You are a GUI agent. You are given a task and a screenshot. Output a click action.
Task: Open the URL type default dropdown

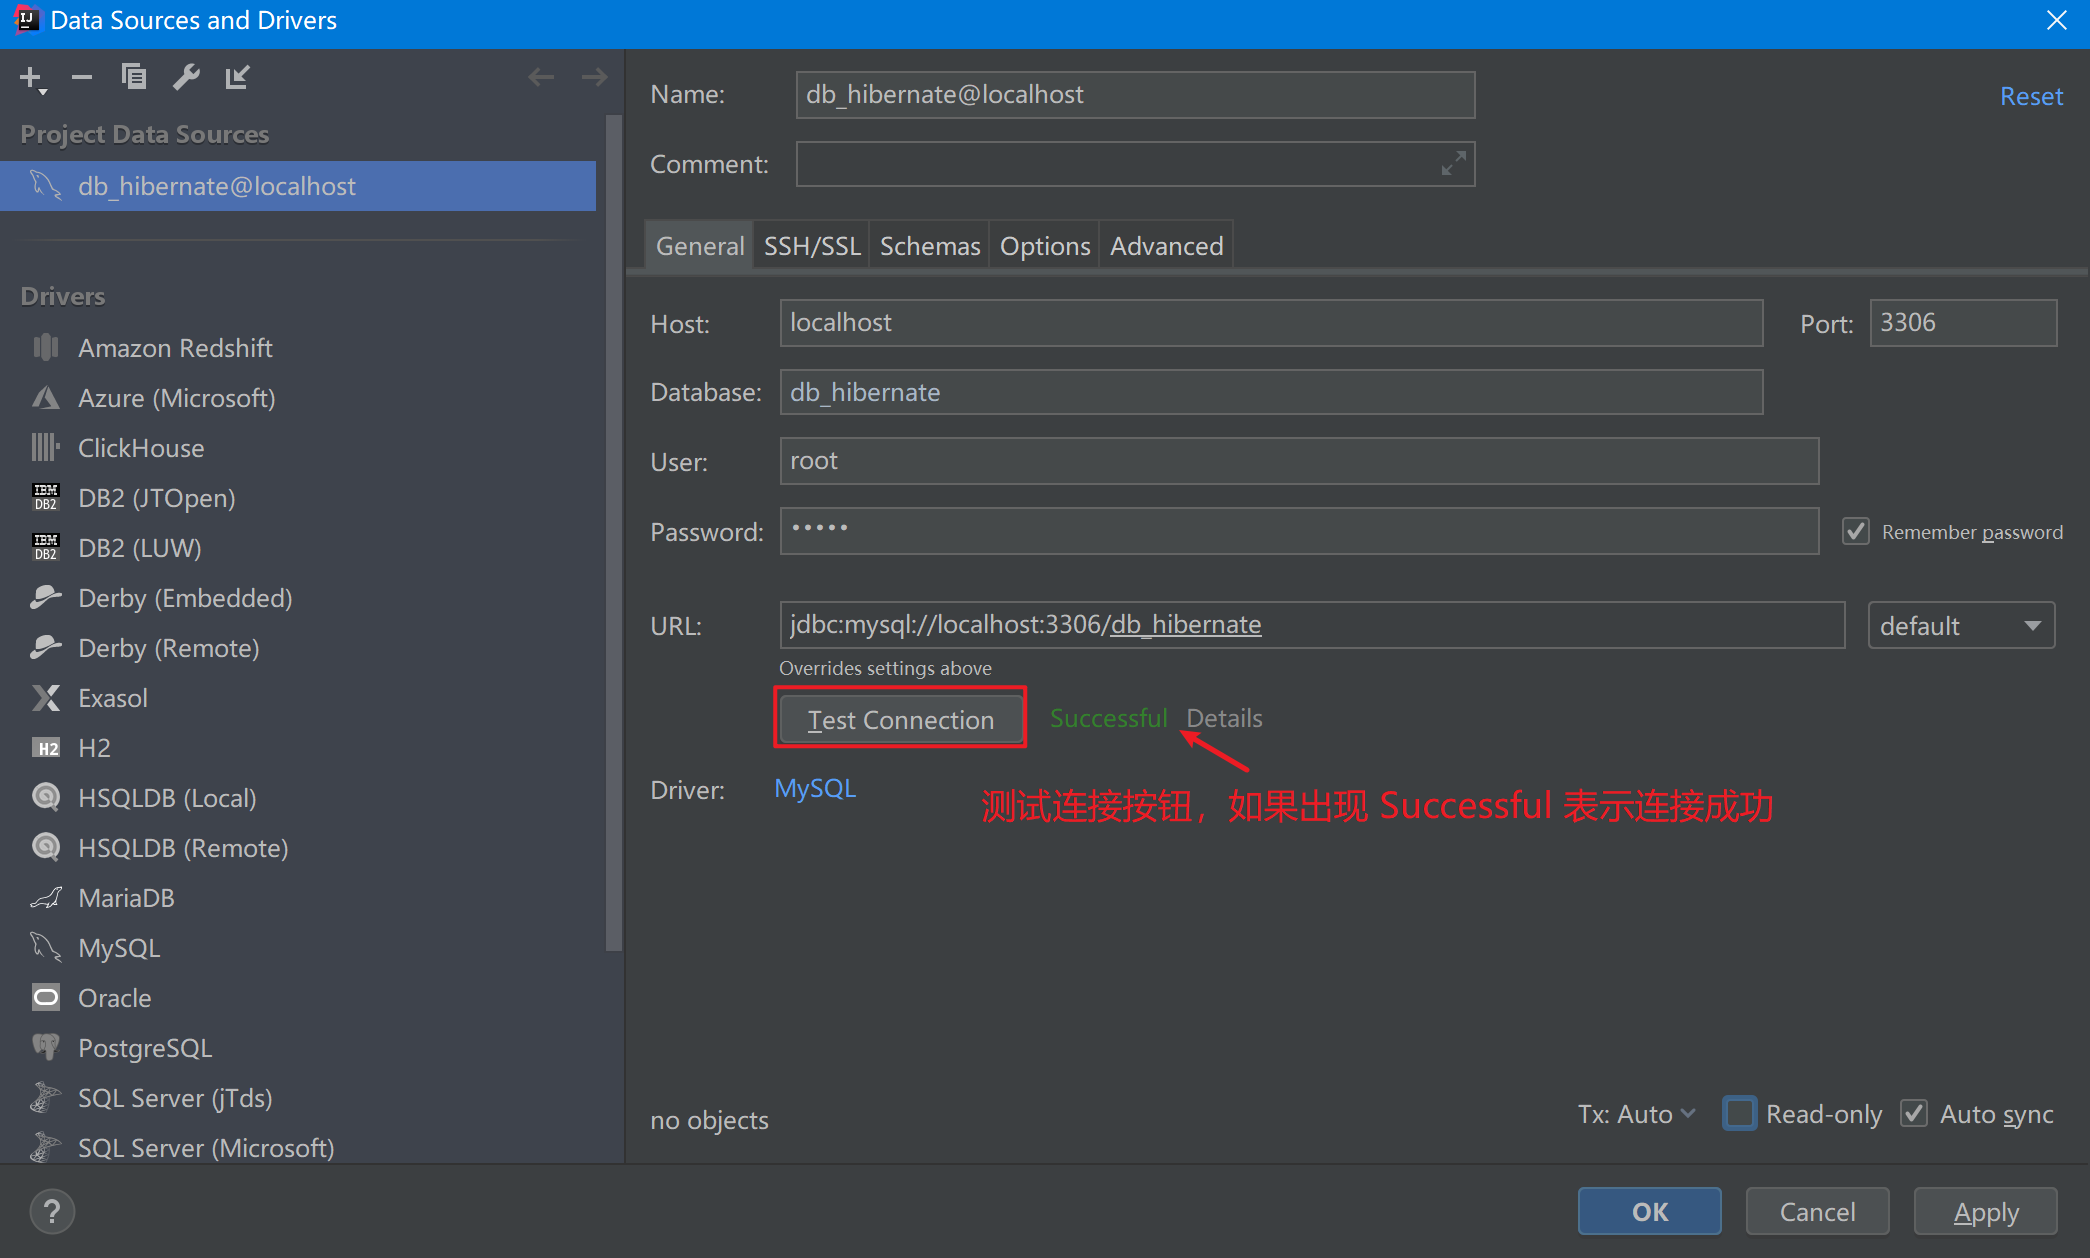tap(1961, 626)
